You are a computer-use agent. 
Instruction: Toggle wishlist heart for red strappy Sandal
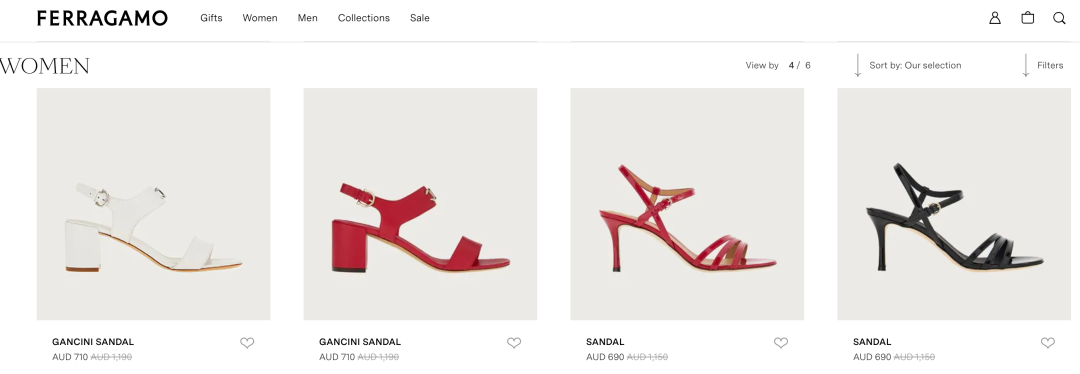pyautogui.click(x=780, y=342)
